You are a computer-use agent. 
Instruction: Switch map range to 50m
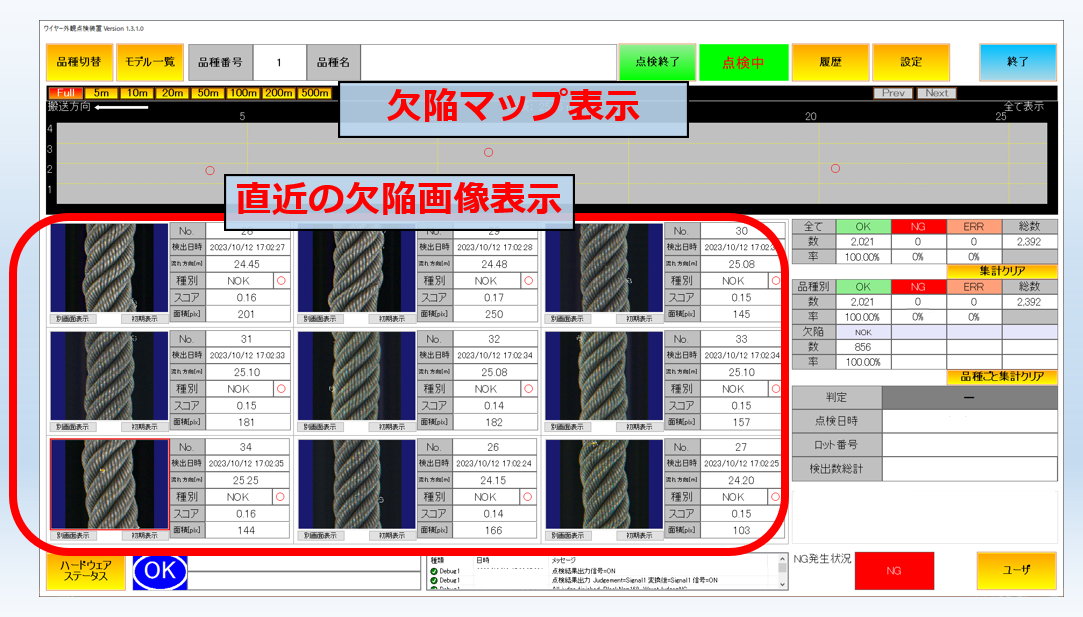[x=208, y=93]
